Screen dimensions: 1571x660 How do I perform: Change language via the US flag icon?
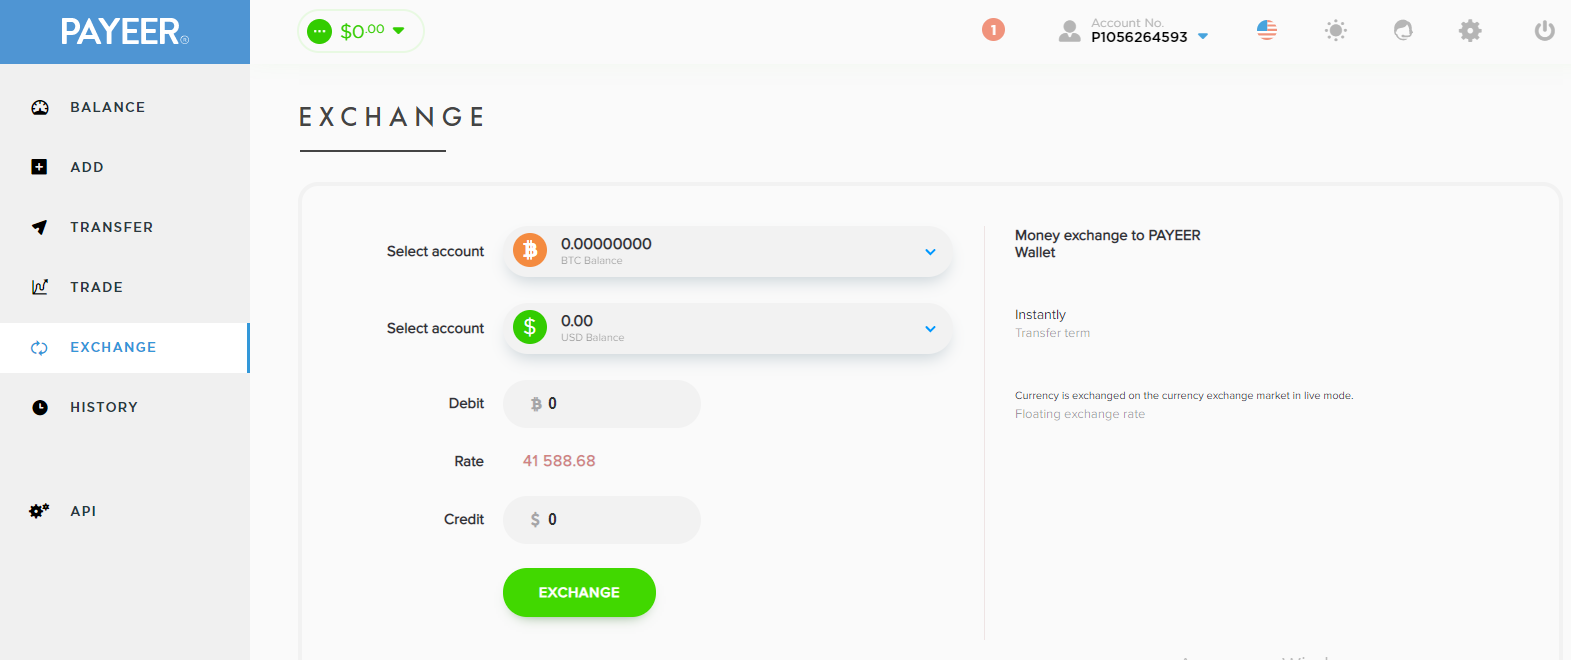click(1267, 30)
